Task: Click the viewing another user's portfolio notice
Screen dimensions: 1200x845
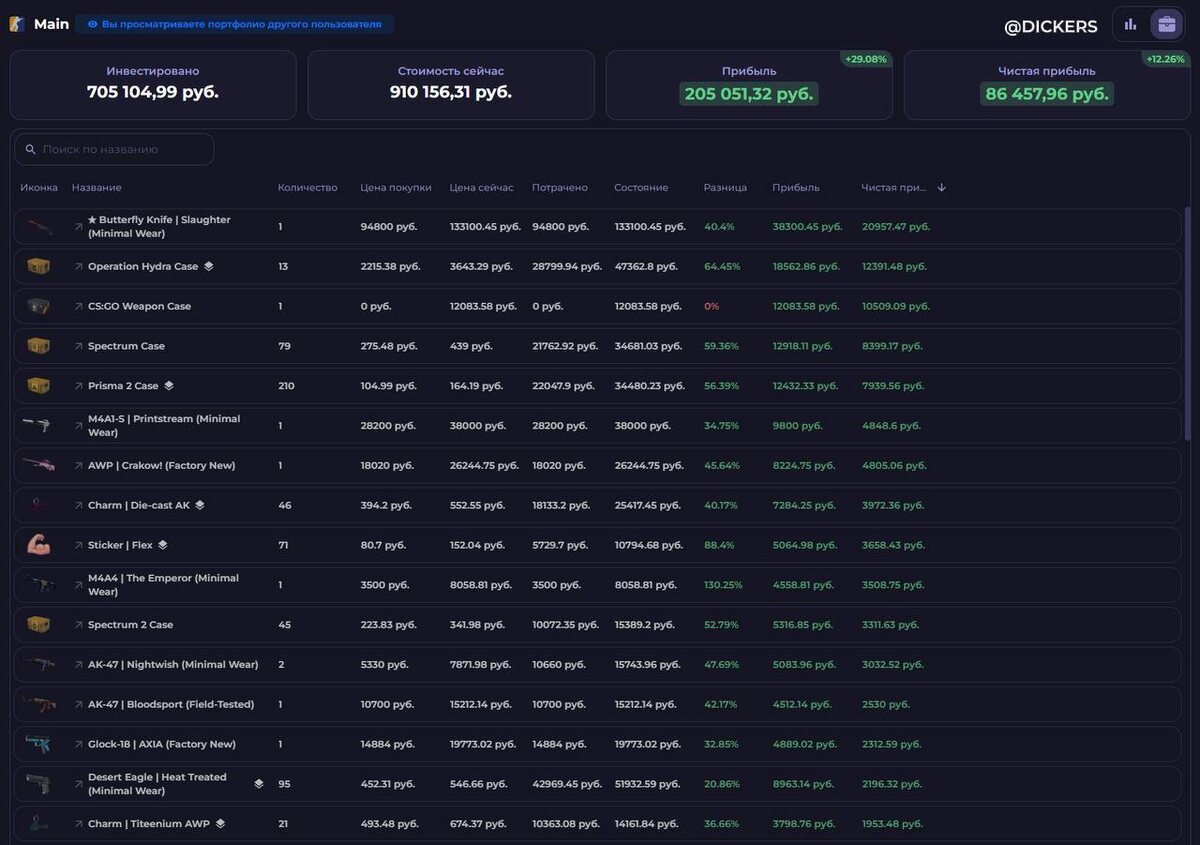Action: [234, 24]
